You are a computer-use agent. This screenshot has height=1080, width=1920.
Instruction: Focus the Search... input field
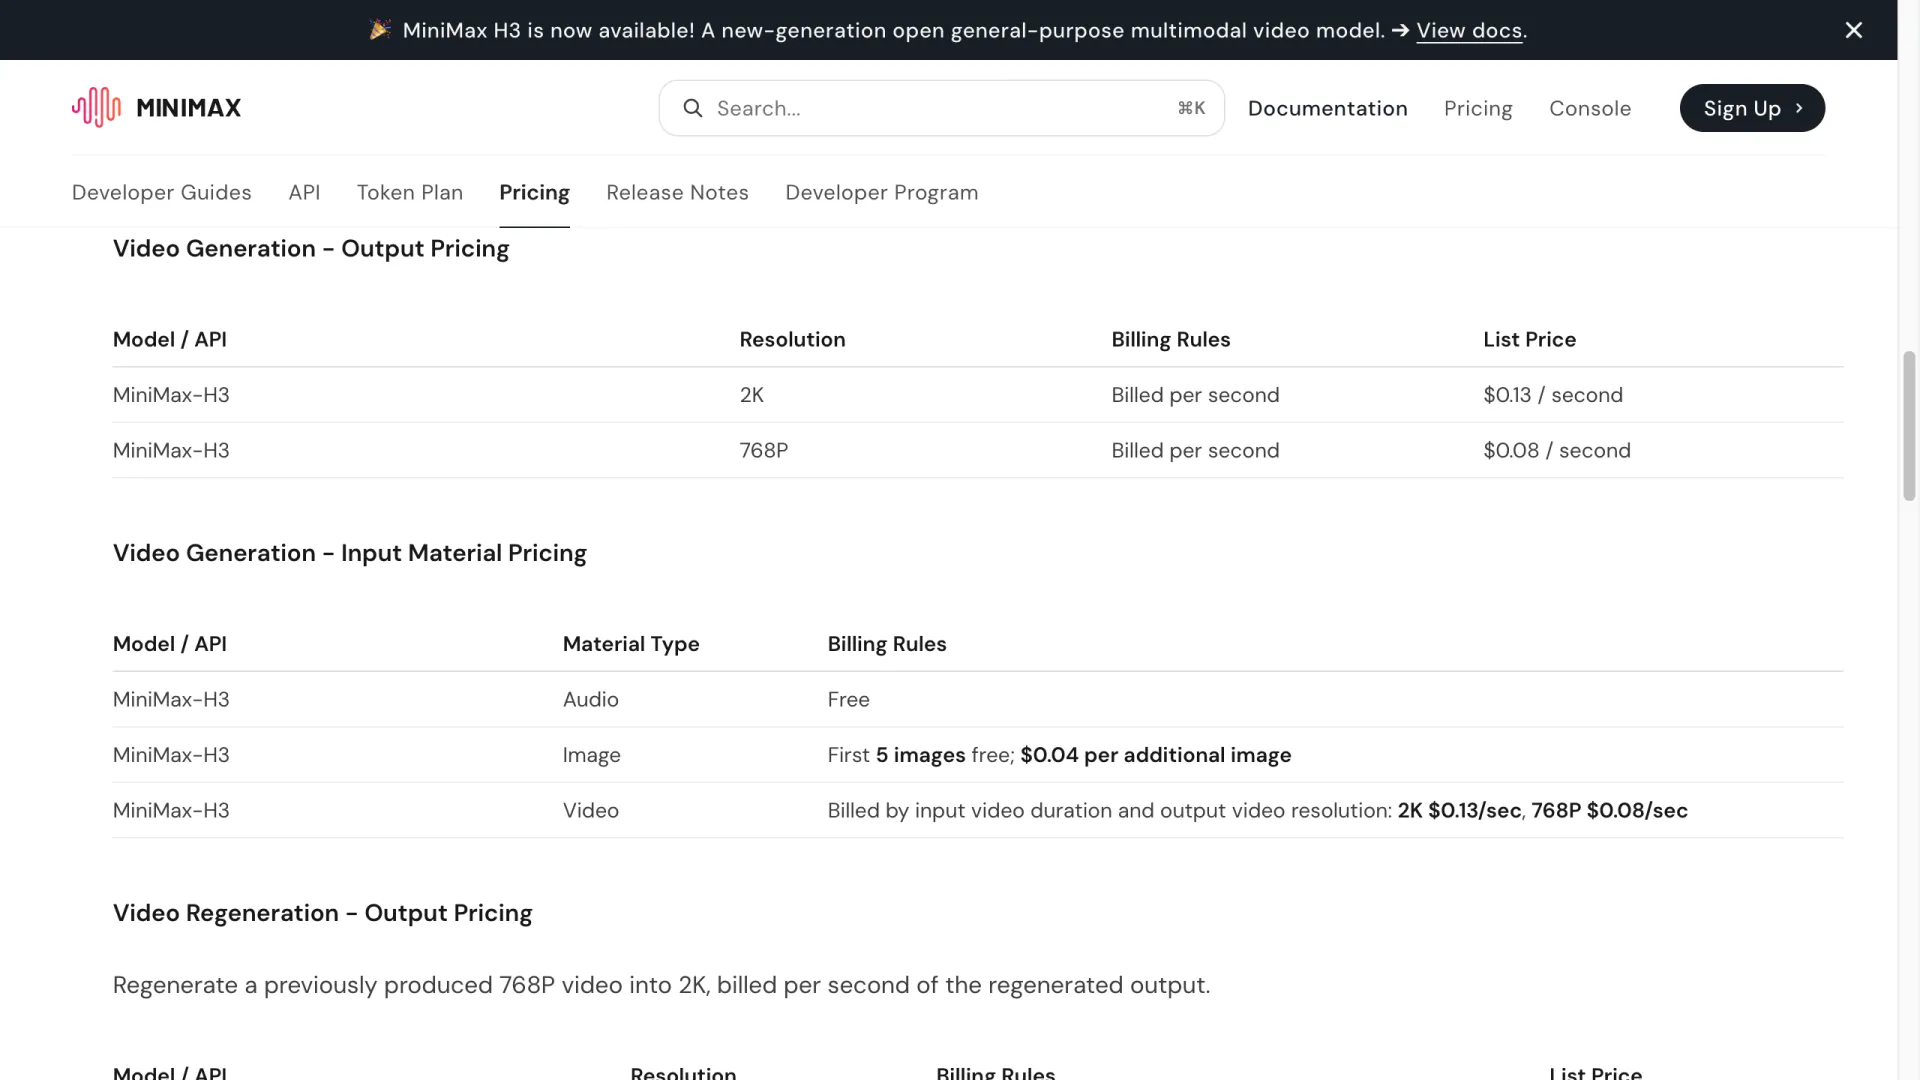point(941,108)
